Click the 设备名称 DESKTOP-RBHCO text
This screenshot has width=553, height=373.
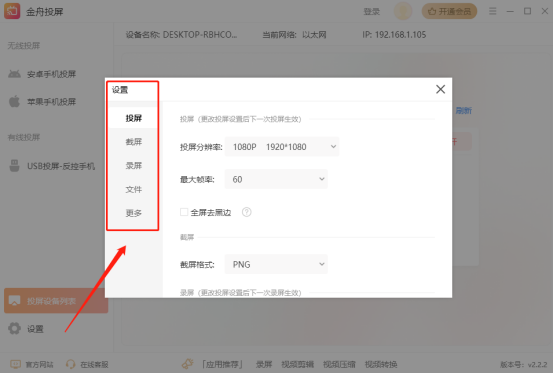coord(181,35)
